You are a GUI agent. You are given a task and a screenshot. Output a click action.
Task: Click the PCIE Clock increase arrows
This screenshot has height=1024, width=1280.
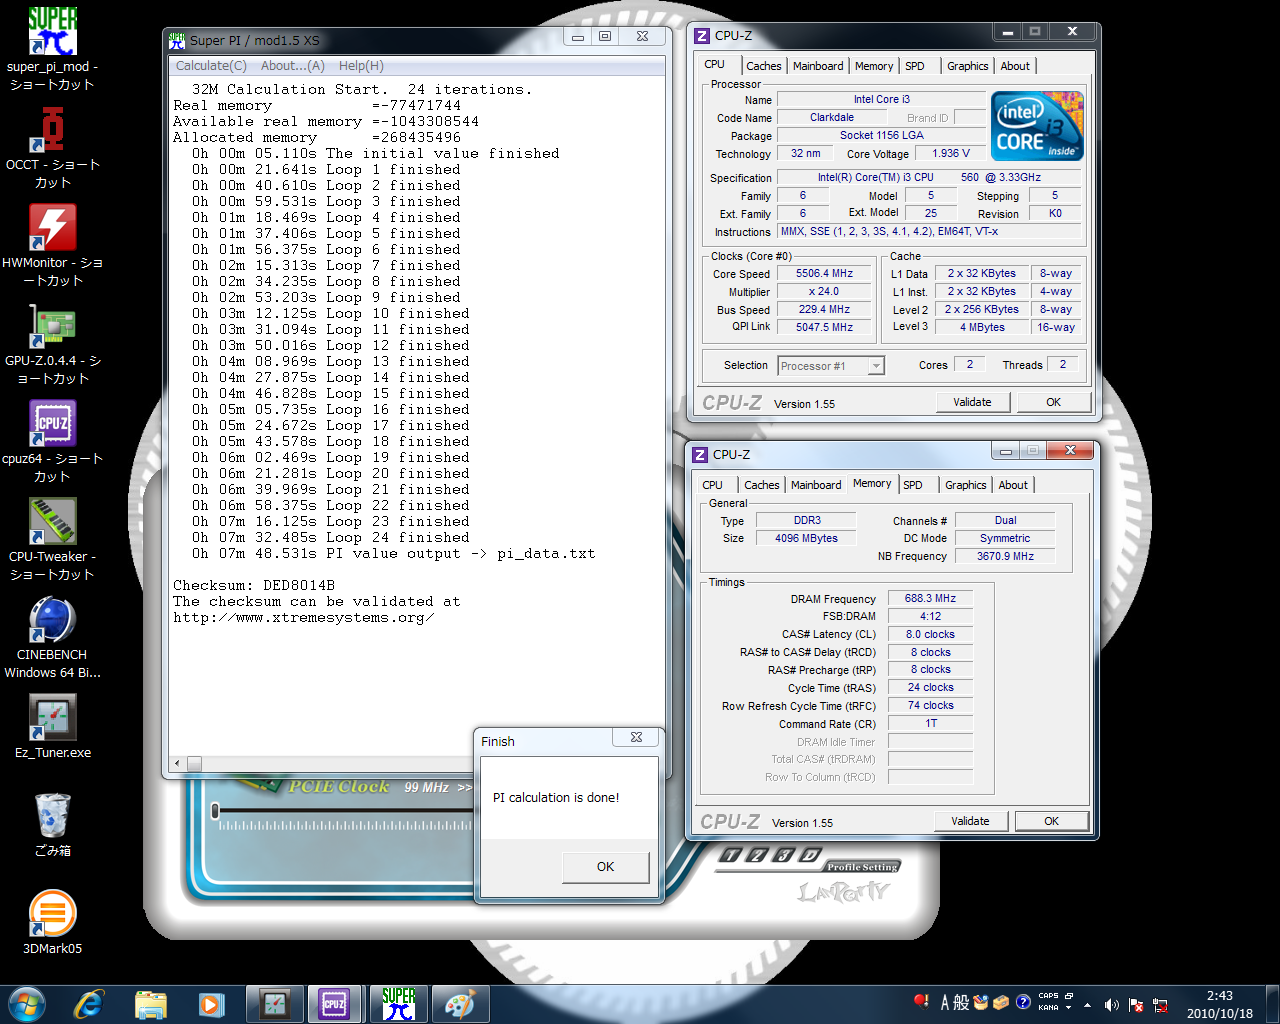click(465, 788)
